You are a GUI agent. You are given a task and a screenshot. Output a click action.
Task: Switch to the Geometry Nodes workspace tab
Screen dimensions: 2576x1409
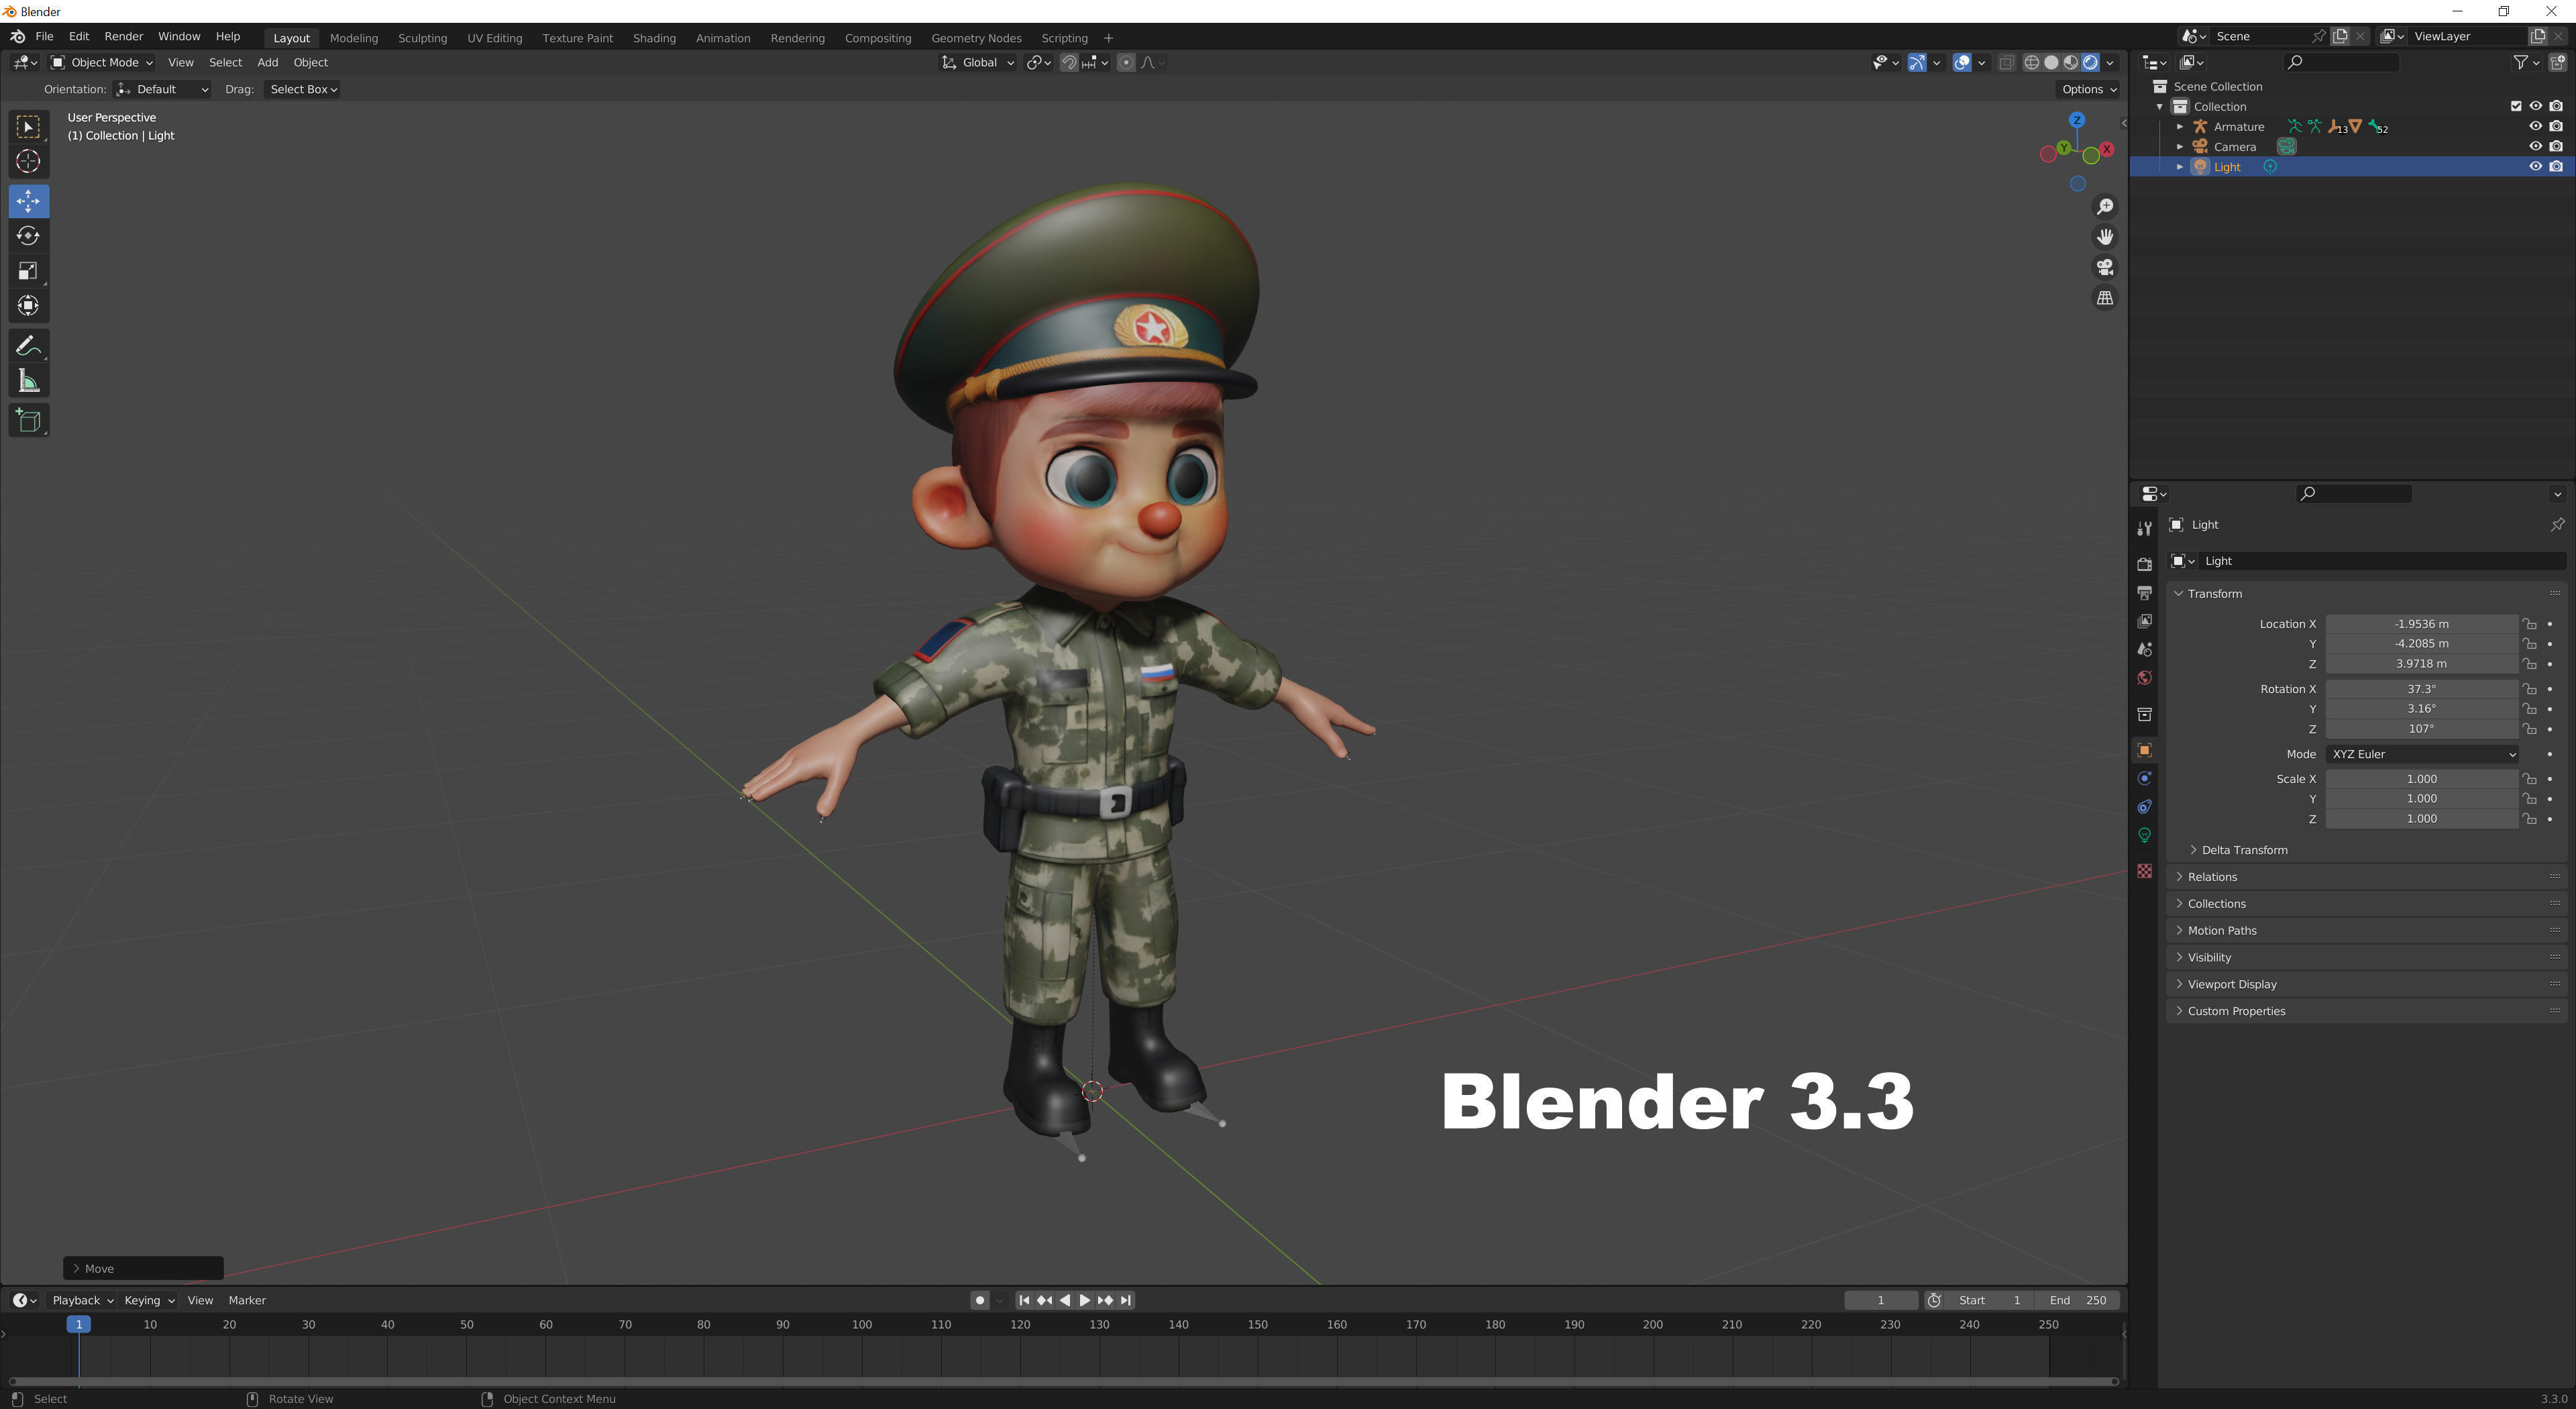coord(976,38)
